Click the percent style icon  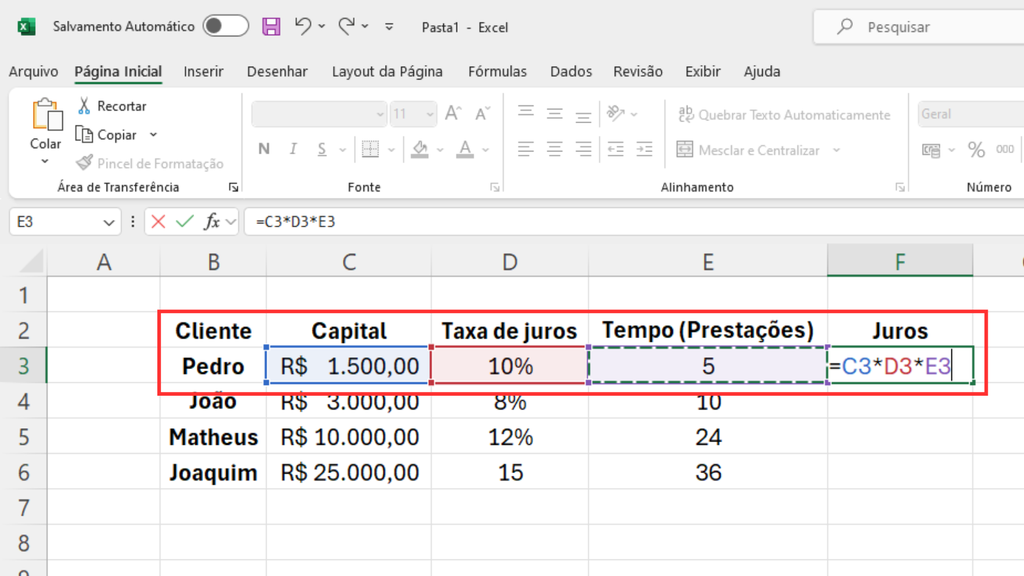pos(975,148)
